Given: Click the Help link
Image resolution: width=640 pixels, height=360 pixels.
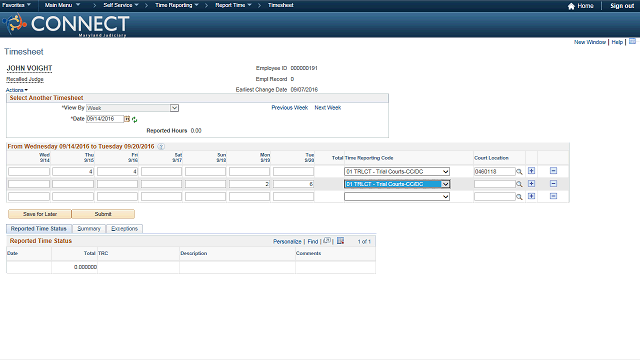Looking at the screenshot, I should pos(617,42).
